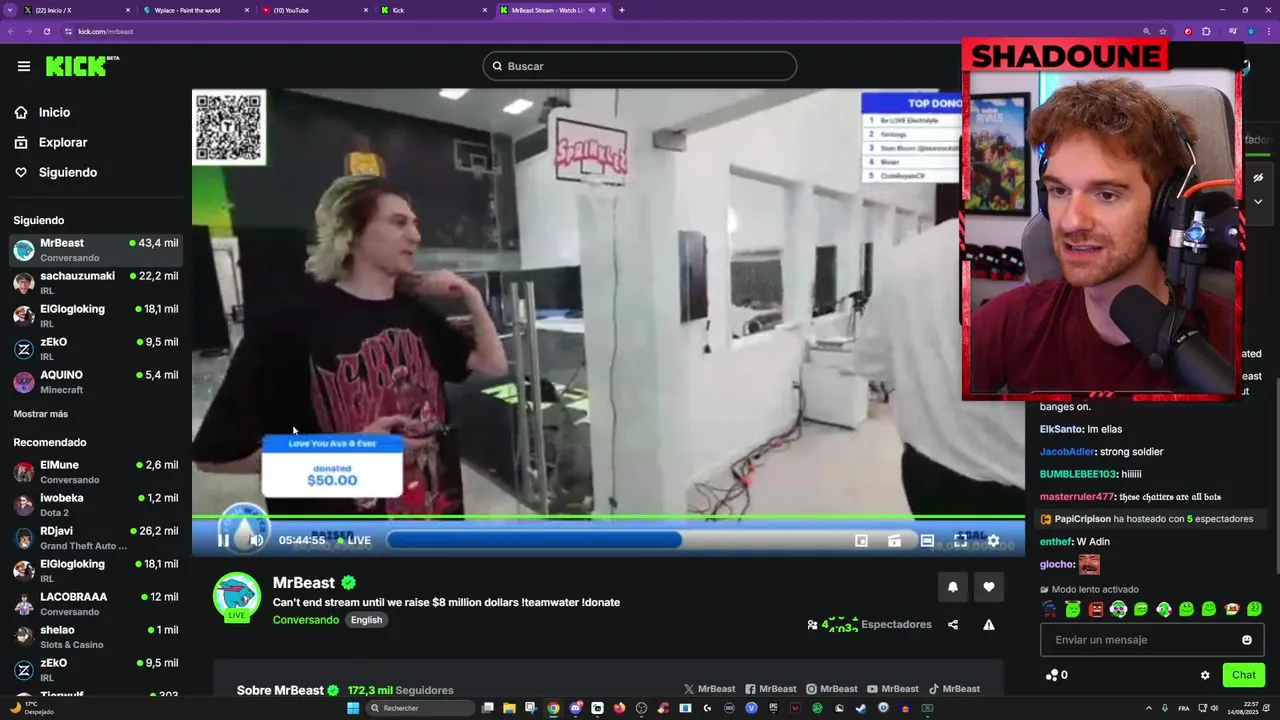Open taskbar volume control
This screenshot has width=1280, height=720.
click(1215, 708)
